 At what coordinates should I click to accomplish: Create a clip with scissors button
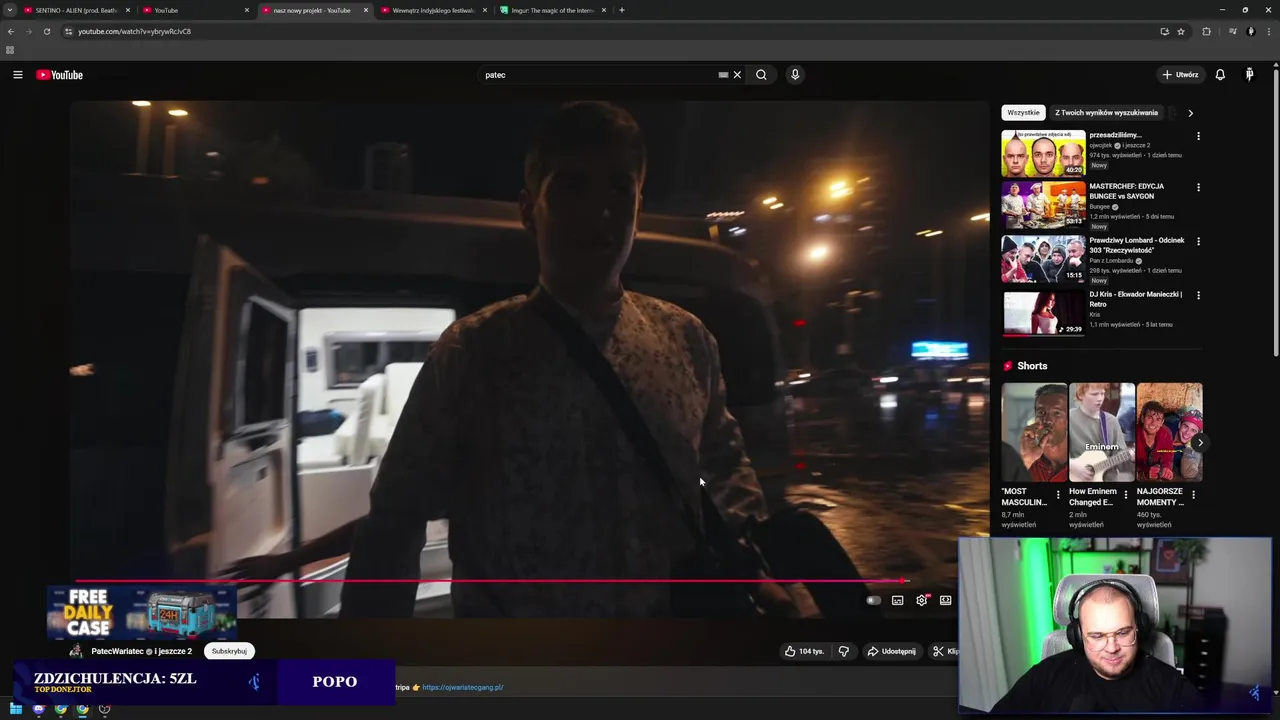pyautogui.click(x=944, y=651)
